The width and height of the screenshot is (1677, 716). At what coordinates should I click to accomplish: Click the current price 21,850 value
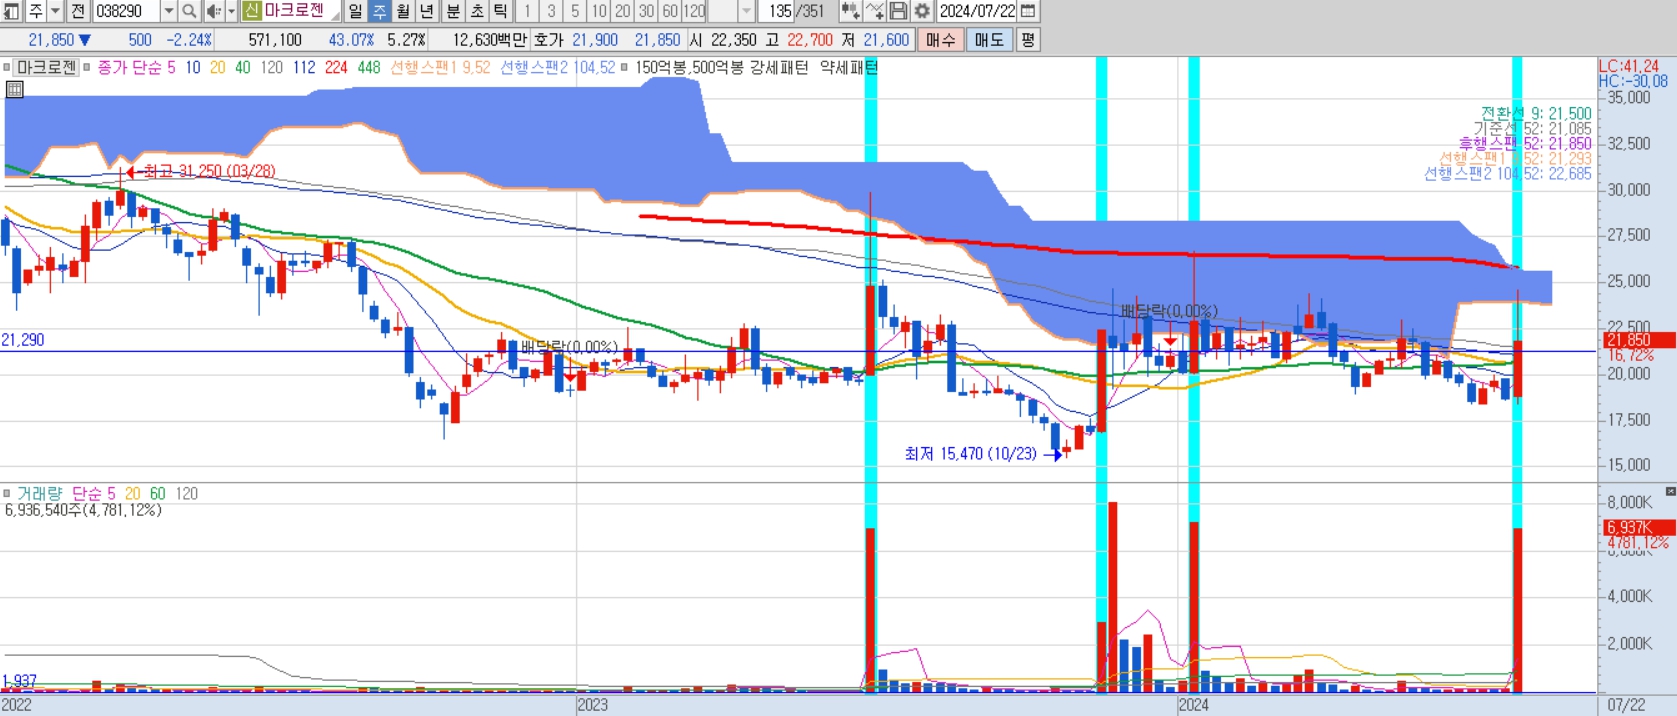pyautogui.click(x=51, y=40)
